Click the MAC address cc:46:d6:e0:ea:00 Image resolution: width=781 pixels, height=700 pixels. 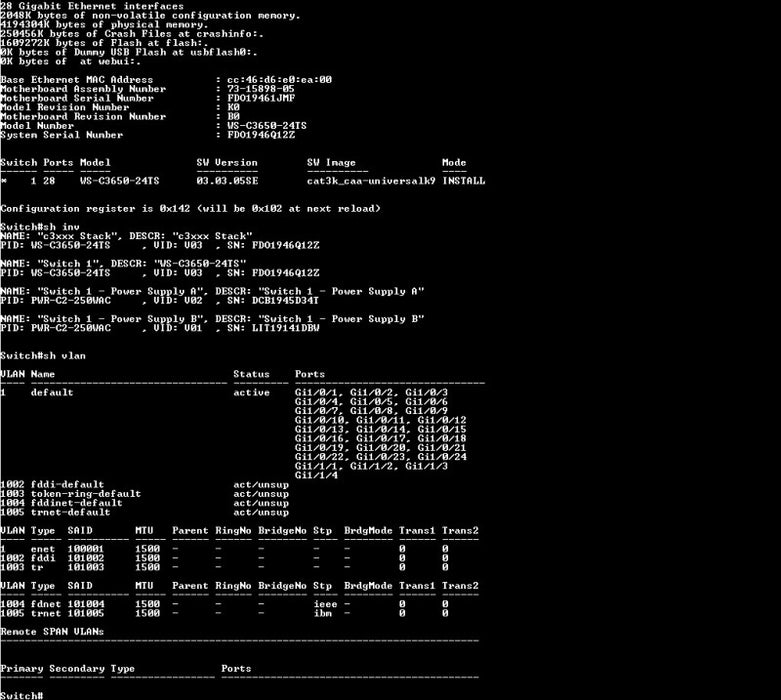(x=279, y=80)
